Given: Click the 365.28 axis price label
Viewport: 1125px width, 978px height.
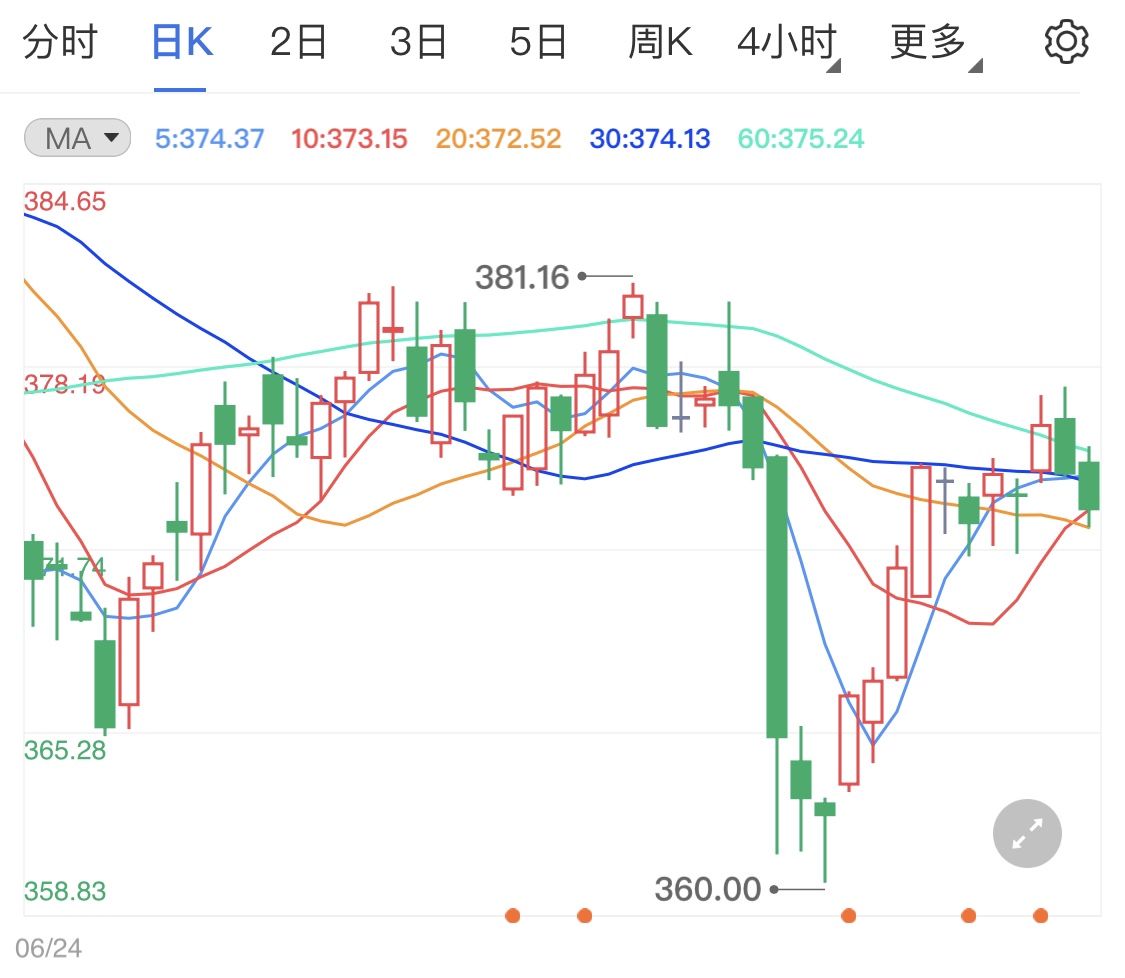Looking at the screenshot, I should coord(65,751).
